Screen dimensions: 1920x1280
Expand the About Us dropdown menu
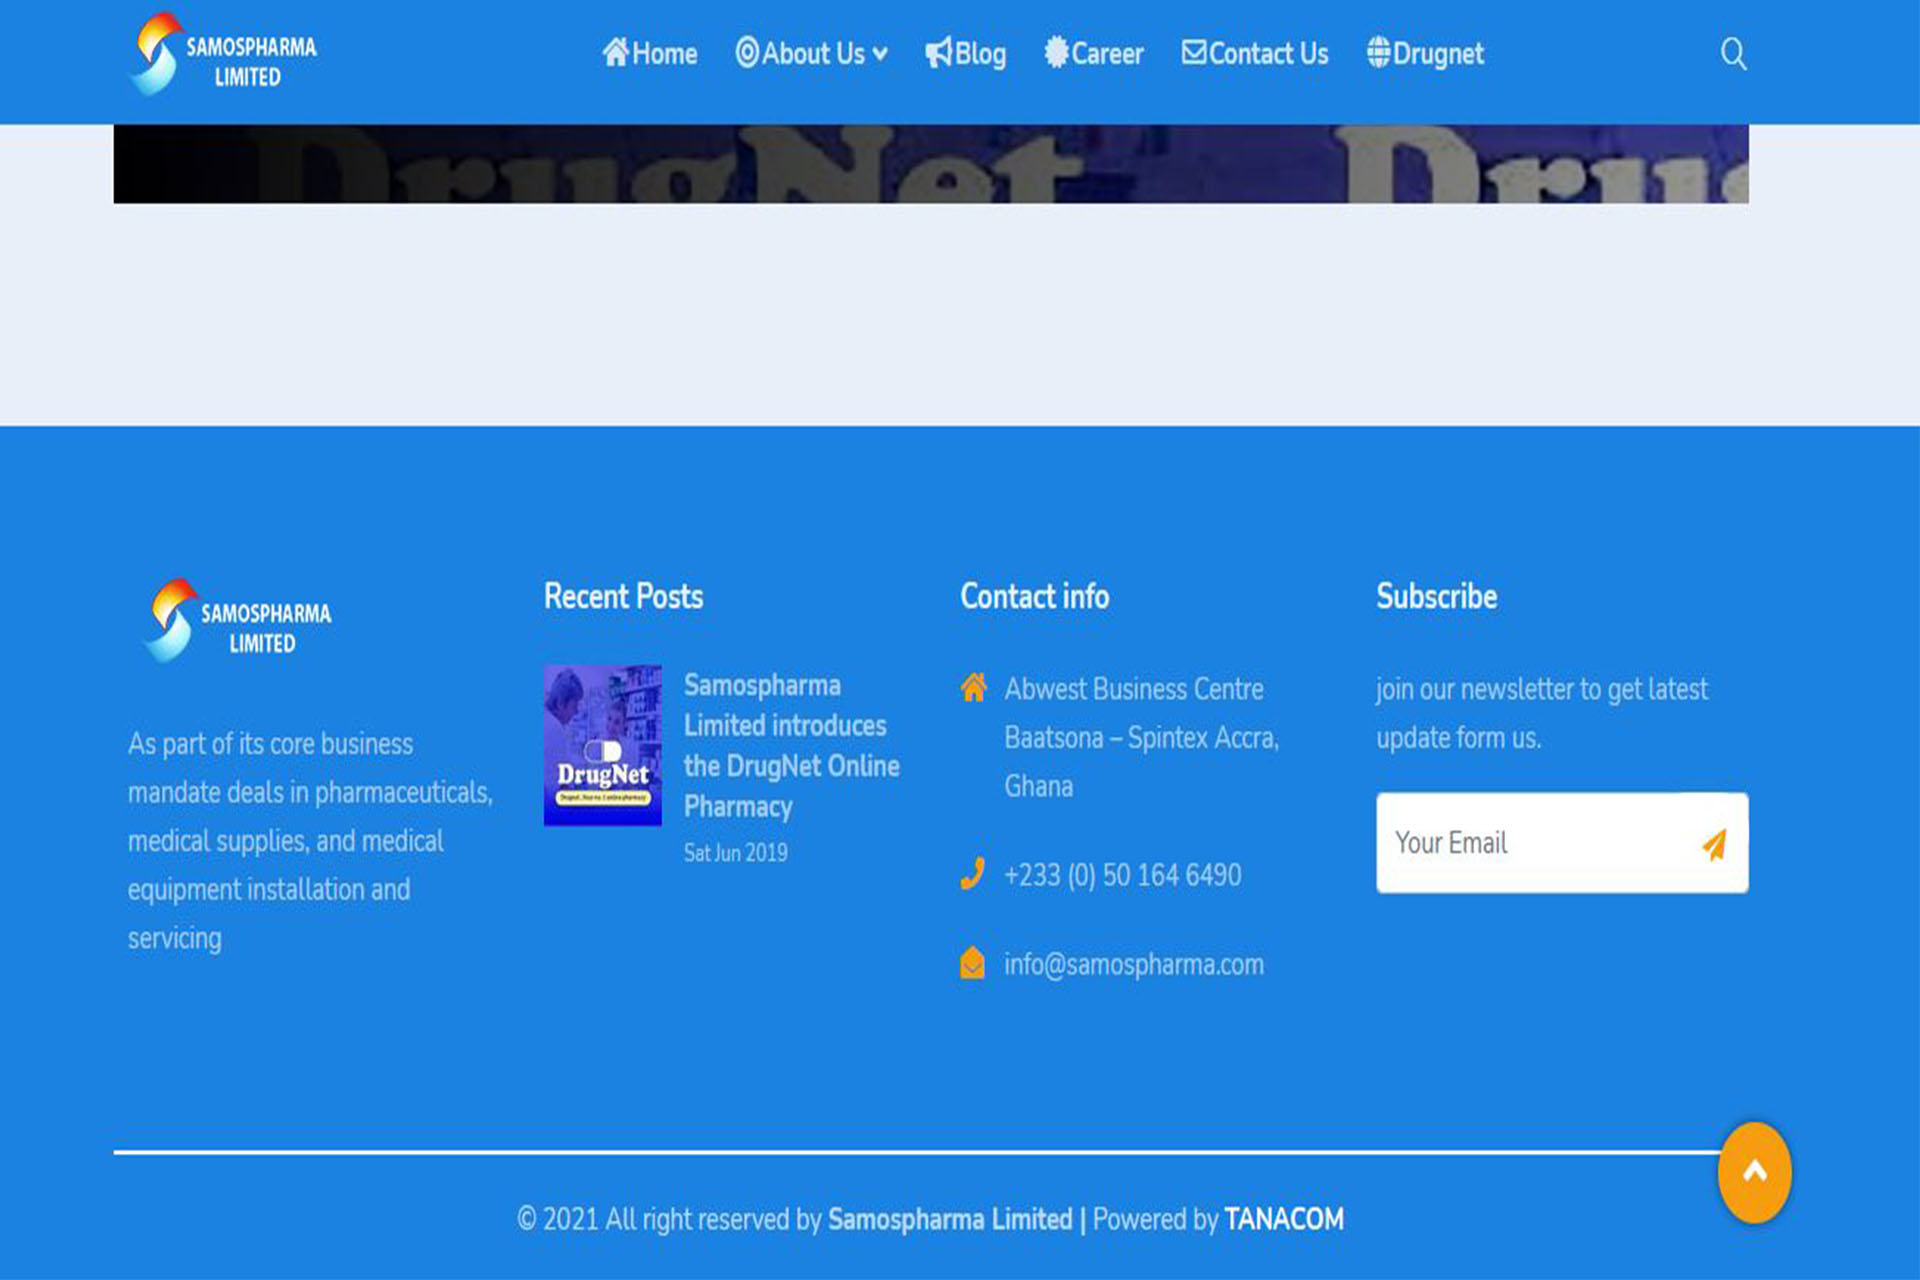point(811,53)
